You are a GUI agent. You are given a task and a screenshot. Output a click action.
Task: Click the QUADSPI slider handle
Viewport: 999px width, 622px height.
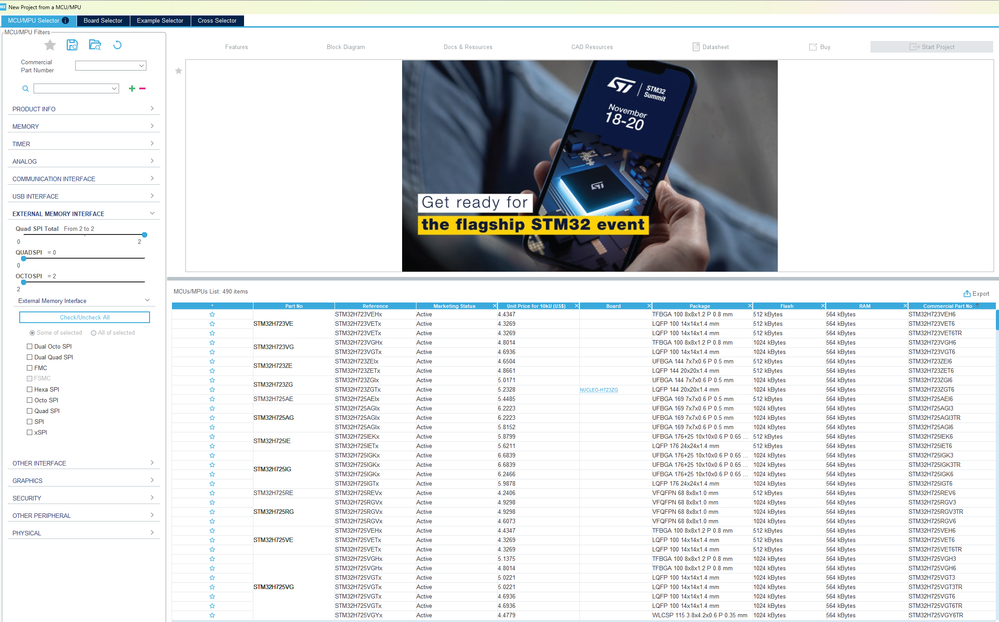click(x=24, y=258)
